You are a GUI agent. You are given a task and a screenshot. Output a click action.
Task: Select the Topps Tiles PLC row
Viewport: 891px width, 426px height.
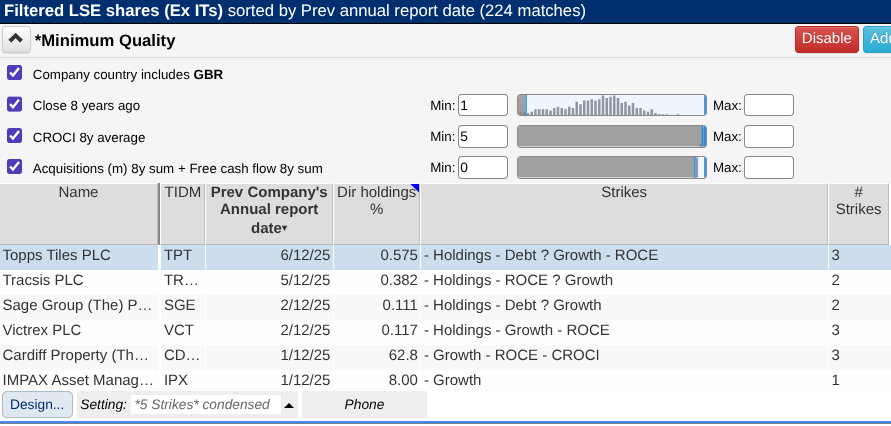(x=78, y=256)
